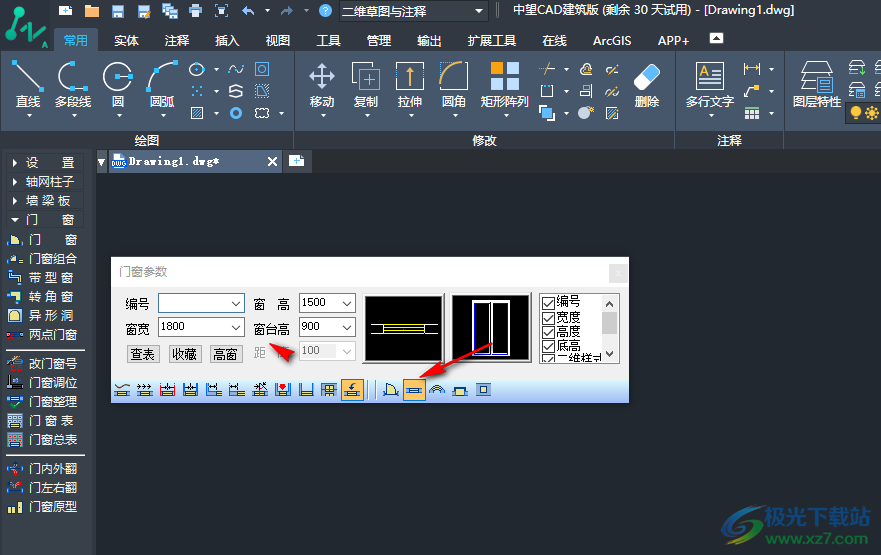Click the 2D window style preview thumbnail
The image size is (881, 555).
point(403,328)
